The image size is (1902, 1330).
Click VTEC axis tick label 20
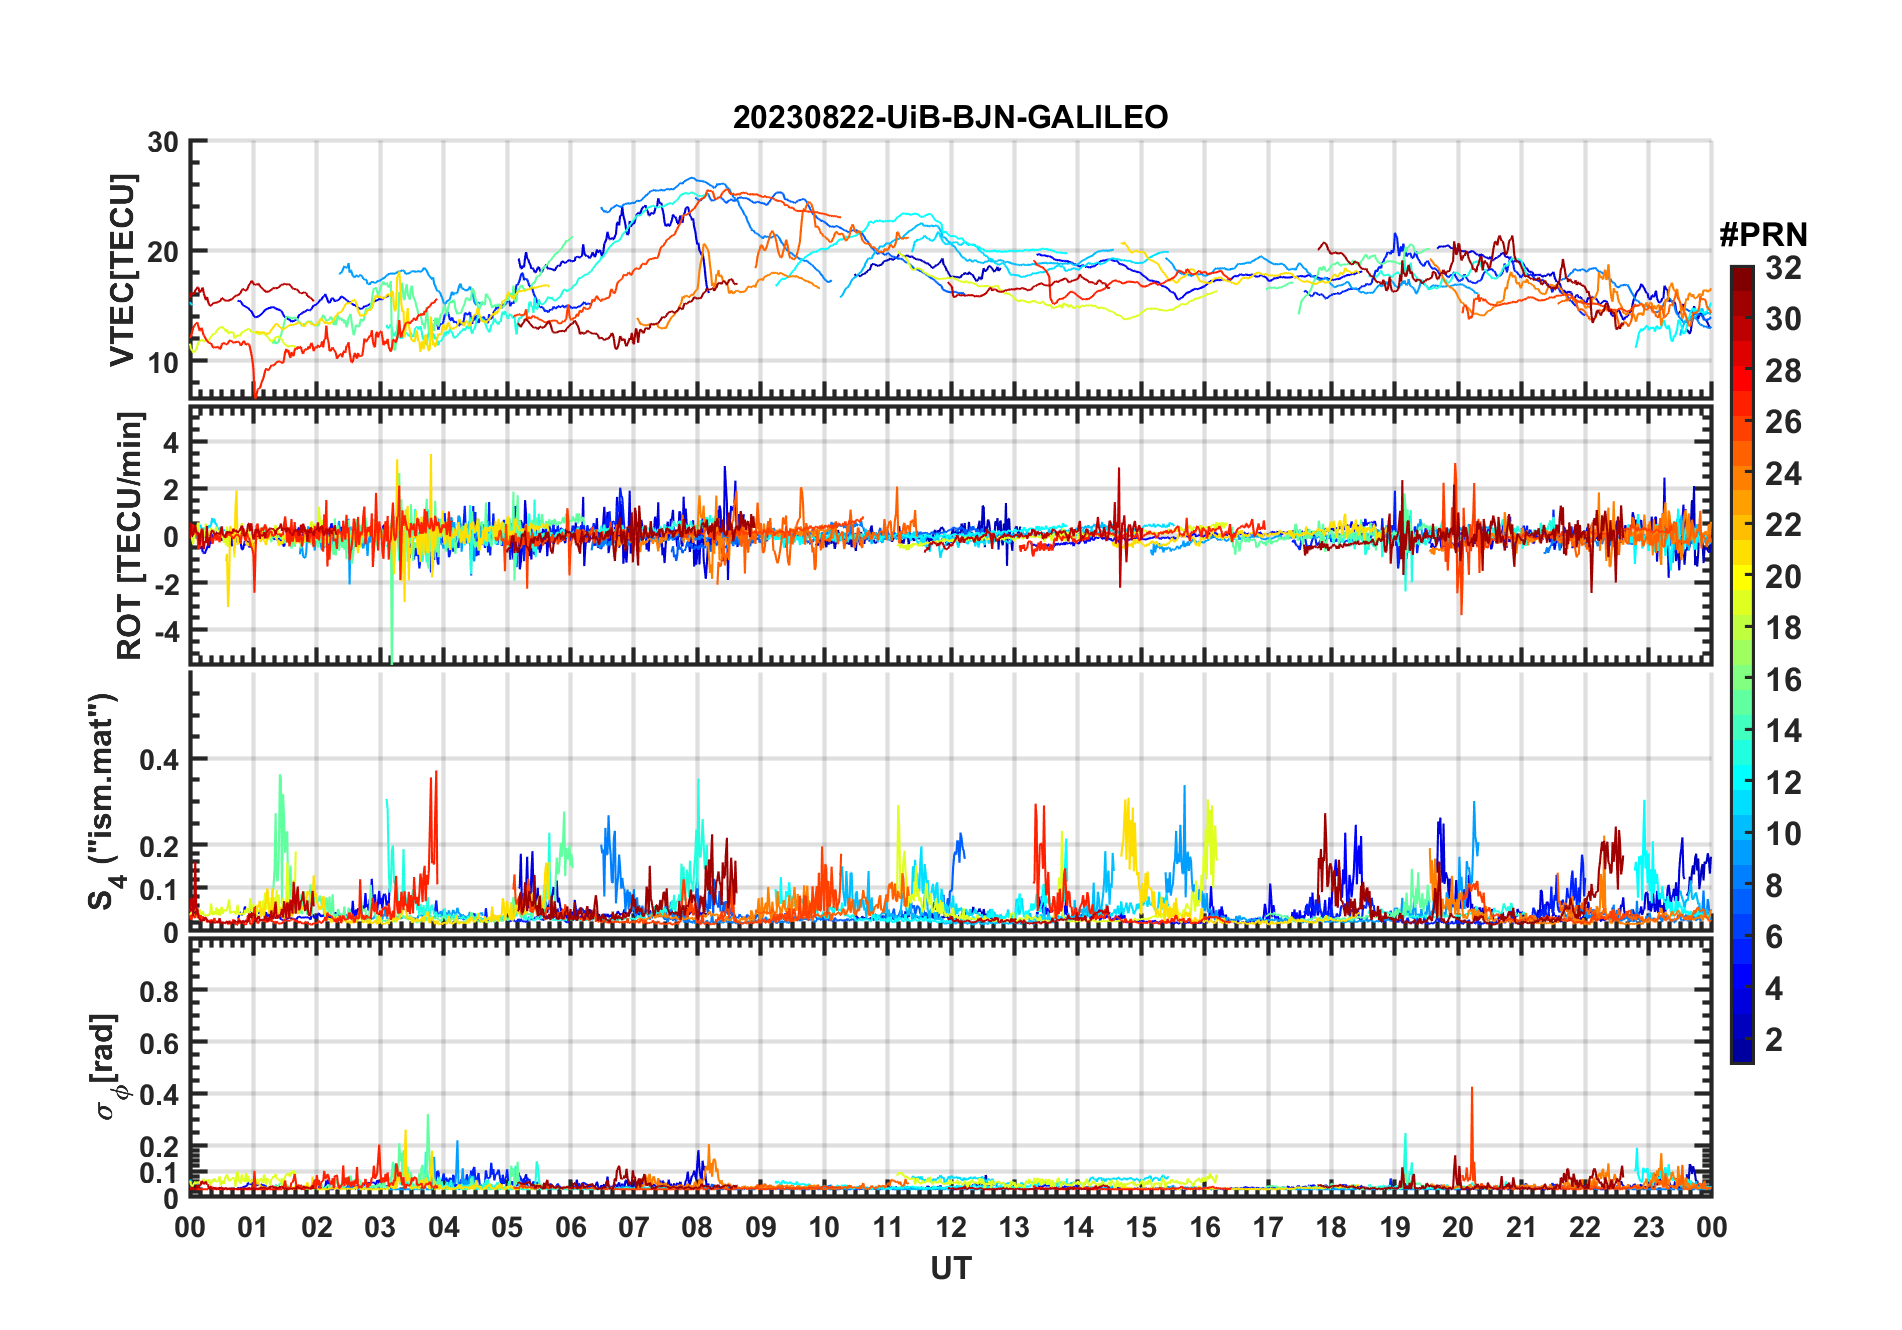coord(163,252)
